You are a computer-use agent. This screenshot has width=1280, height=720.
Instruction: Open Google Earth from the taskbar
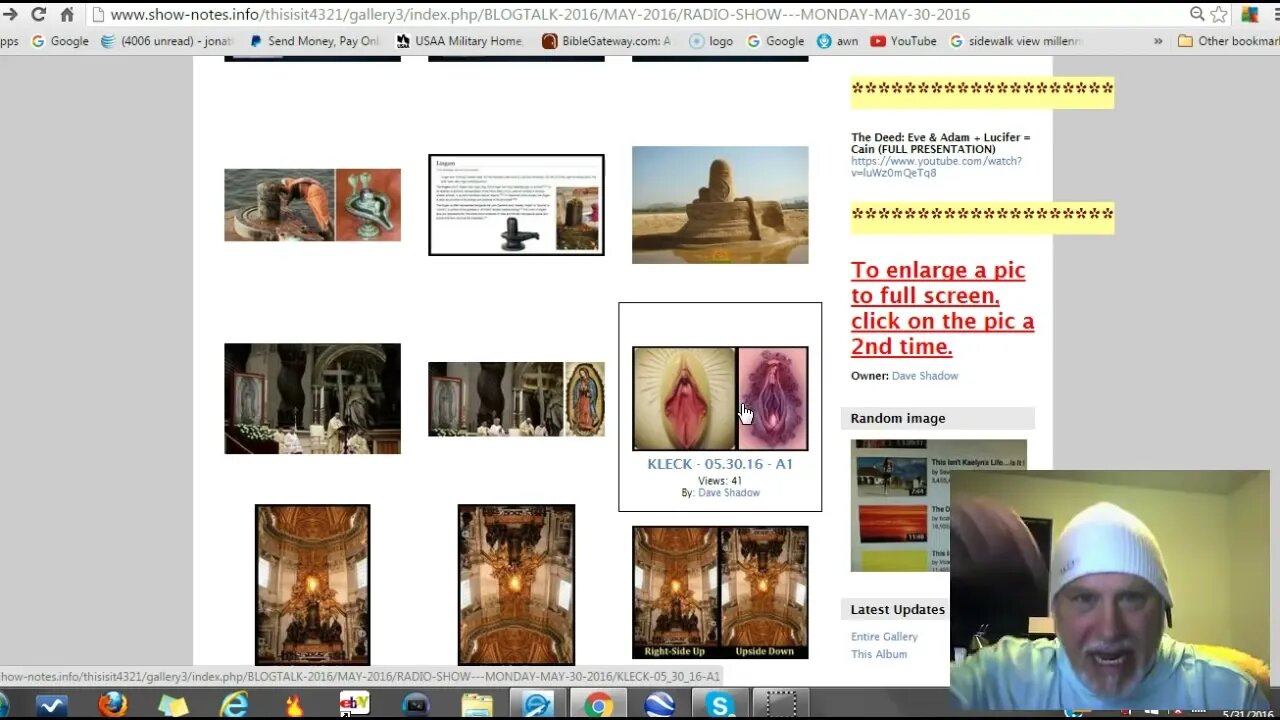(659, 705)
